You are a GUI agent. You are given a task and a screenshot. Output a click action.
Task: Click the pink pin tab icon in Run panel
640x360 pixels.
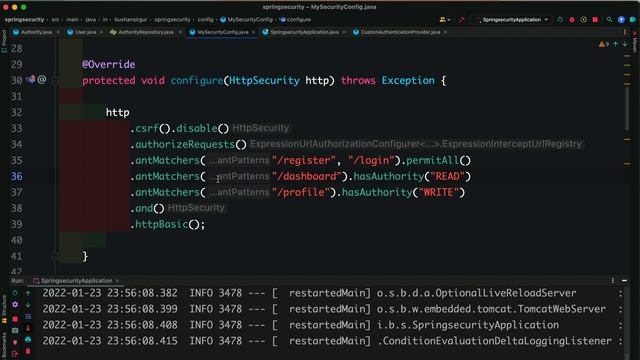point(15,342)
